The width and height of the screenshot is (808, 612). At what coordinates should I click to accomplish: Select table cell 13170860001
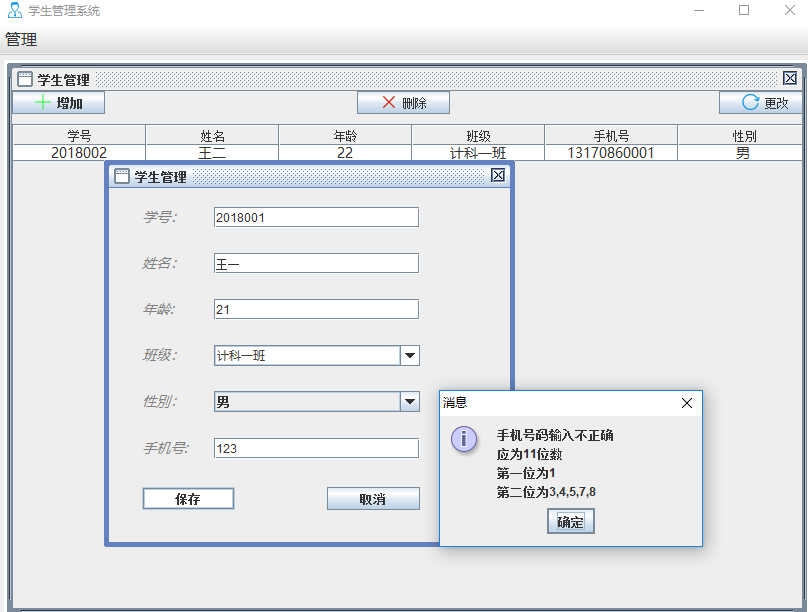[x=611, y=153]
